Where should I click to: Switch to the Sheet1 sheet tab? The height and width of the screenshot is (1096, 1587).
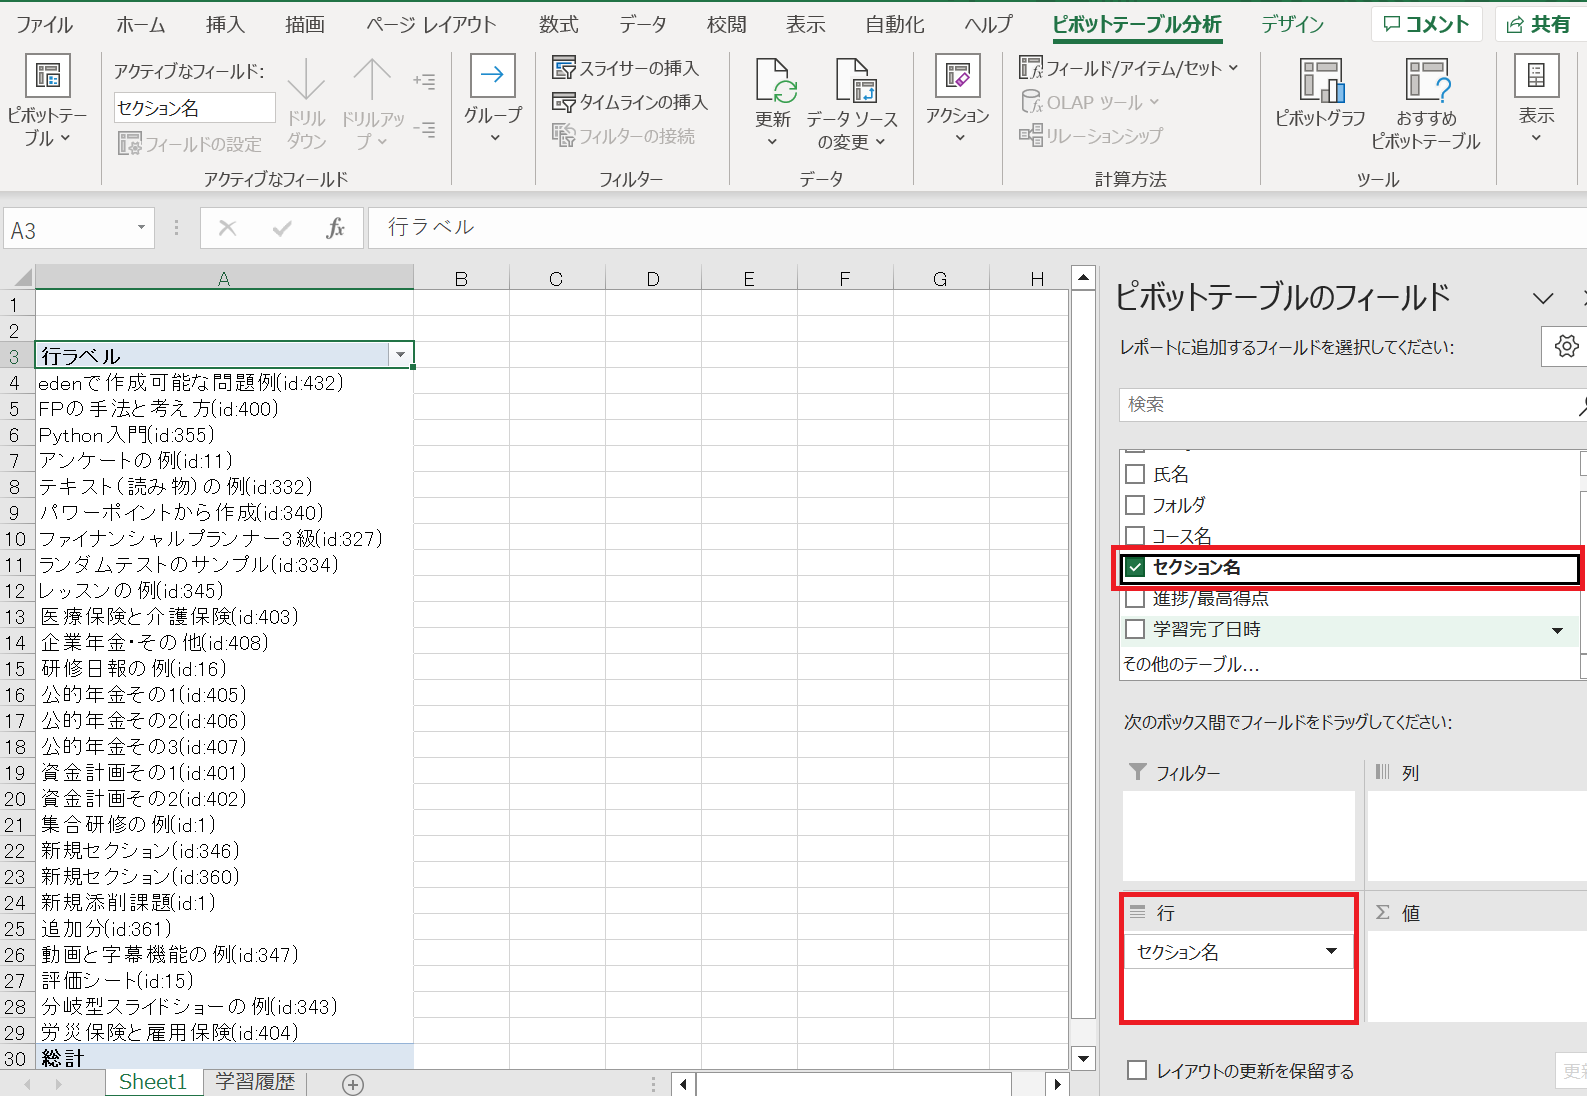(x=153, y=1082)
